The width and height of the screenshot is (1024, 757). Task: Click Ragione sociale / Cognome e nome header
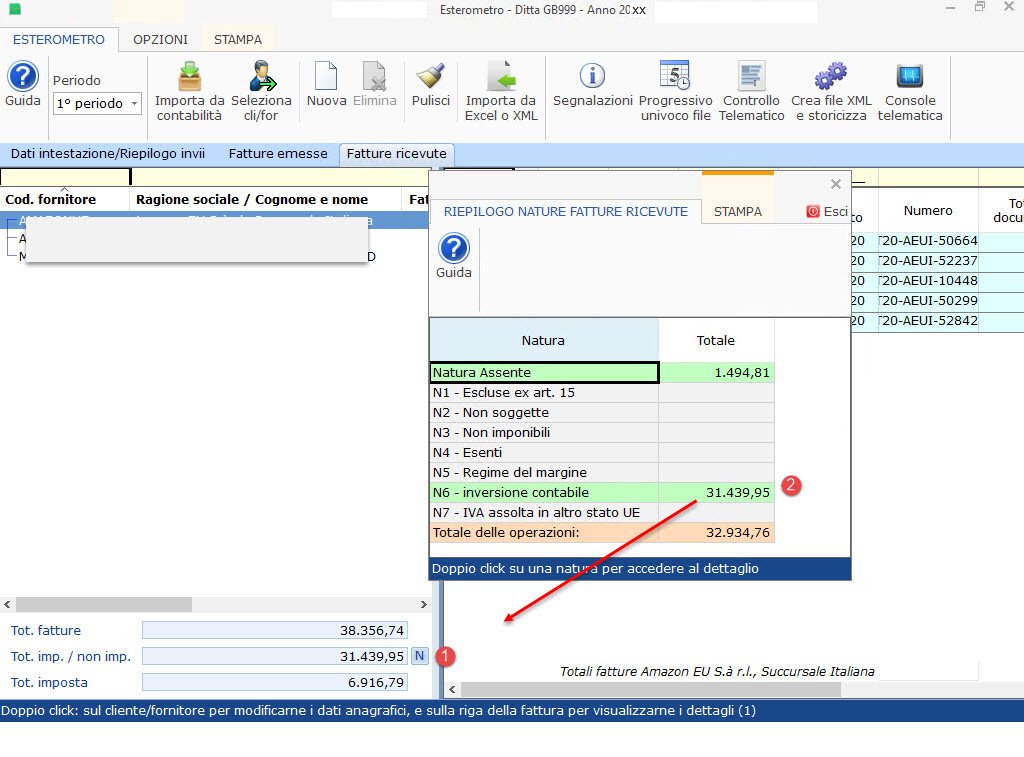pyautogui.click(x=265, y=199)
